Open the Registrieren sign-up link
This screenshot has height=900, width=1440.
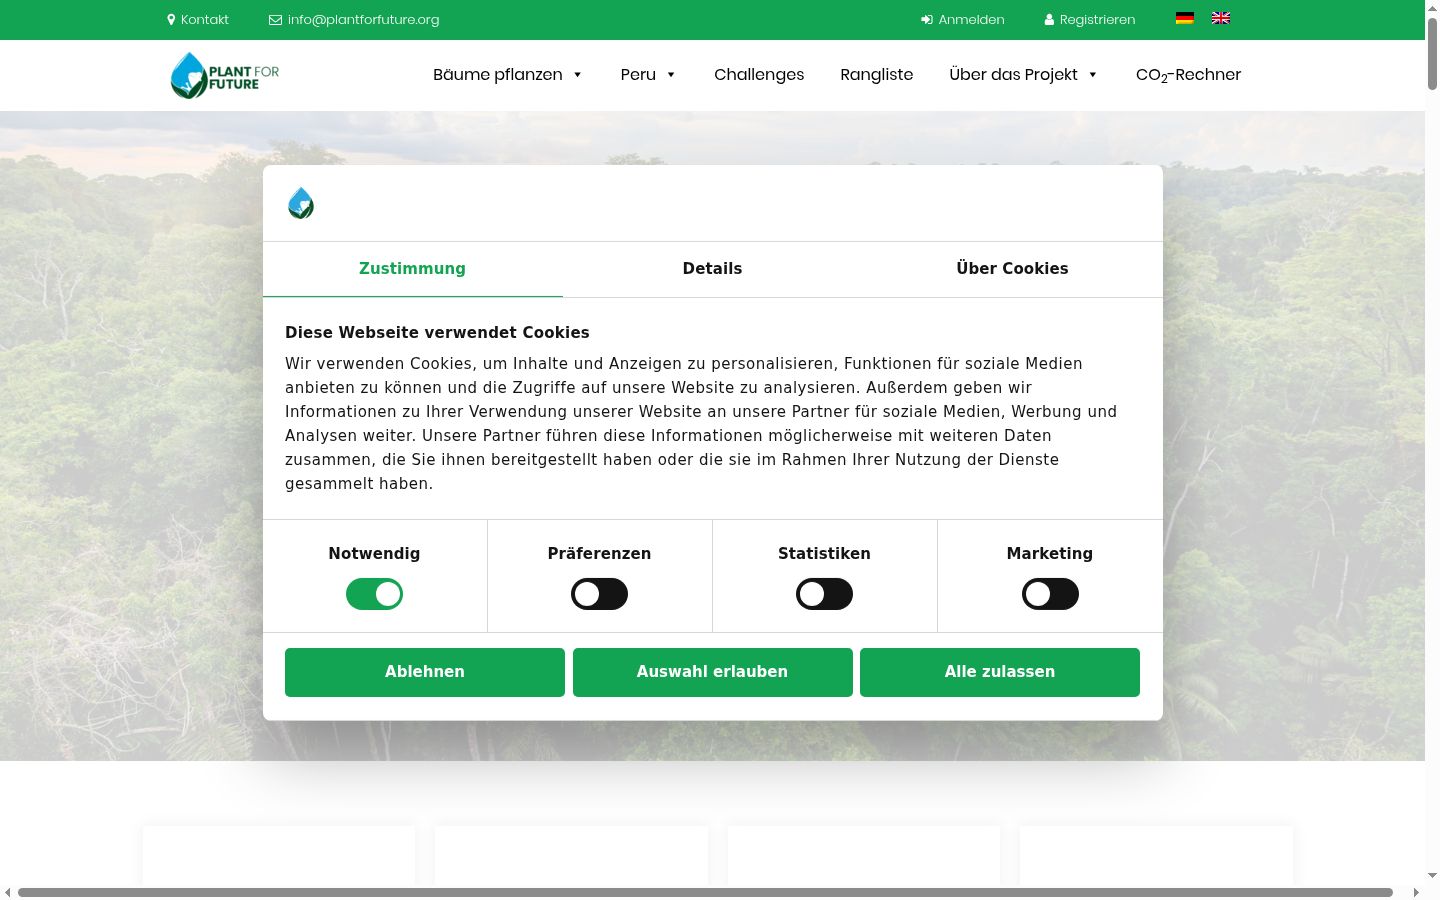coord(1090,19)
